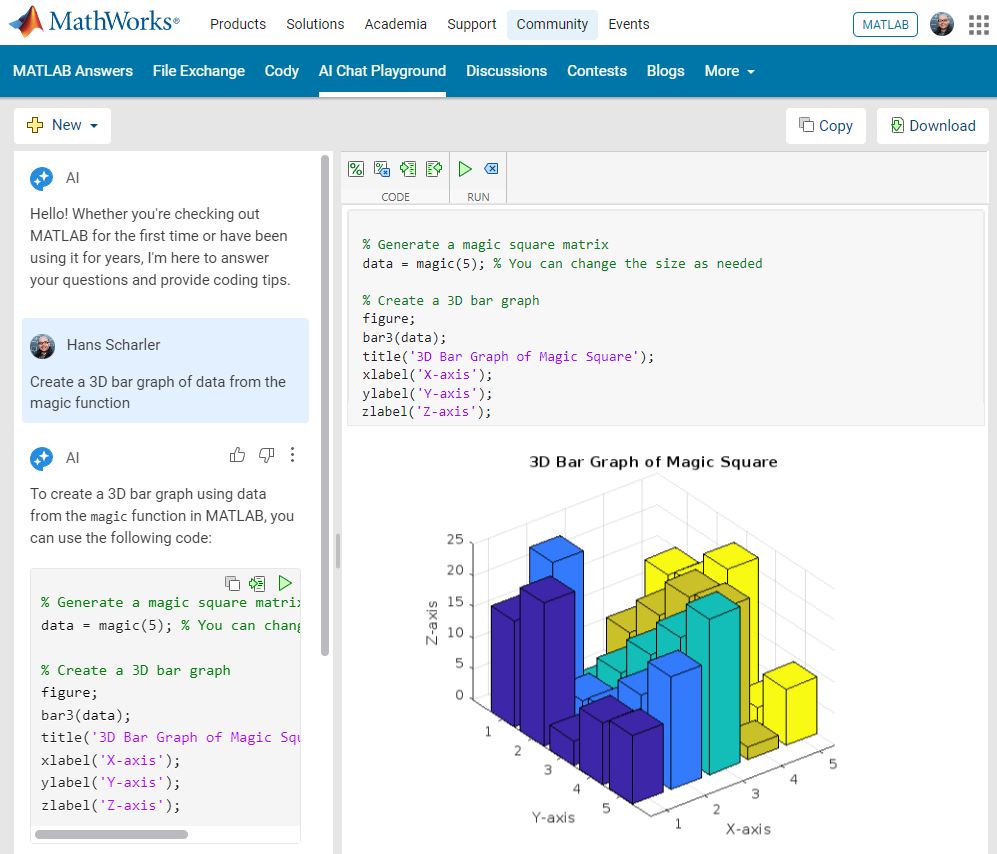997x854 pixels.
Task: Give the AI response a thumbs down
Action: pyautogui.click(x=266, y=455)
